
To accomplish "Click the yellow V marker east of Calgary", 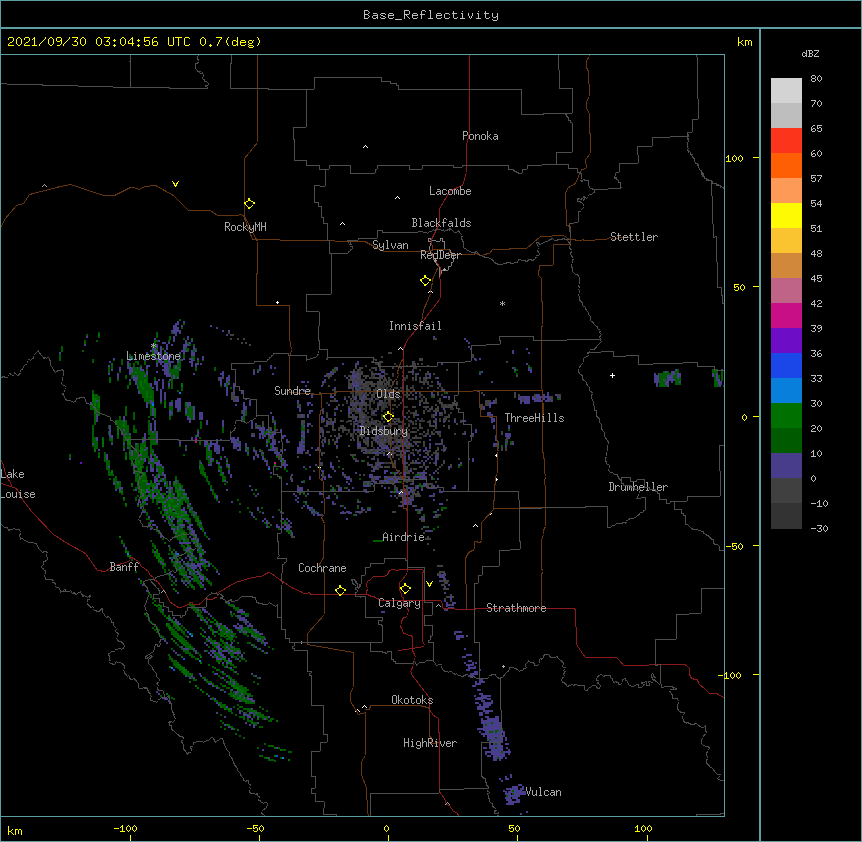I will coord(429,584).
